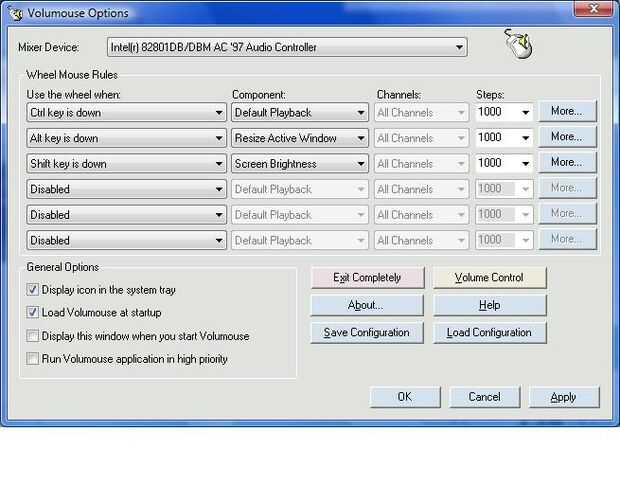Viewport: 620px width, 485px height.
Task: Click Load Configuration
Action: [490, 333]
